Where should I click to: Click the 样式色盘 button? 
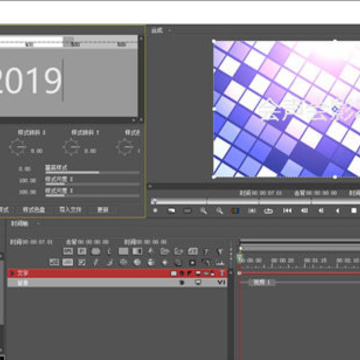[x=34, y=210]
